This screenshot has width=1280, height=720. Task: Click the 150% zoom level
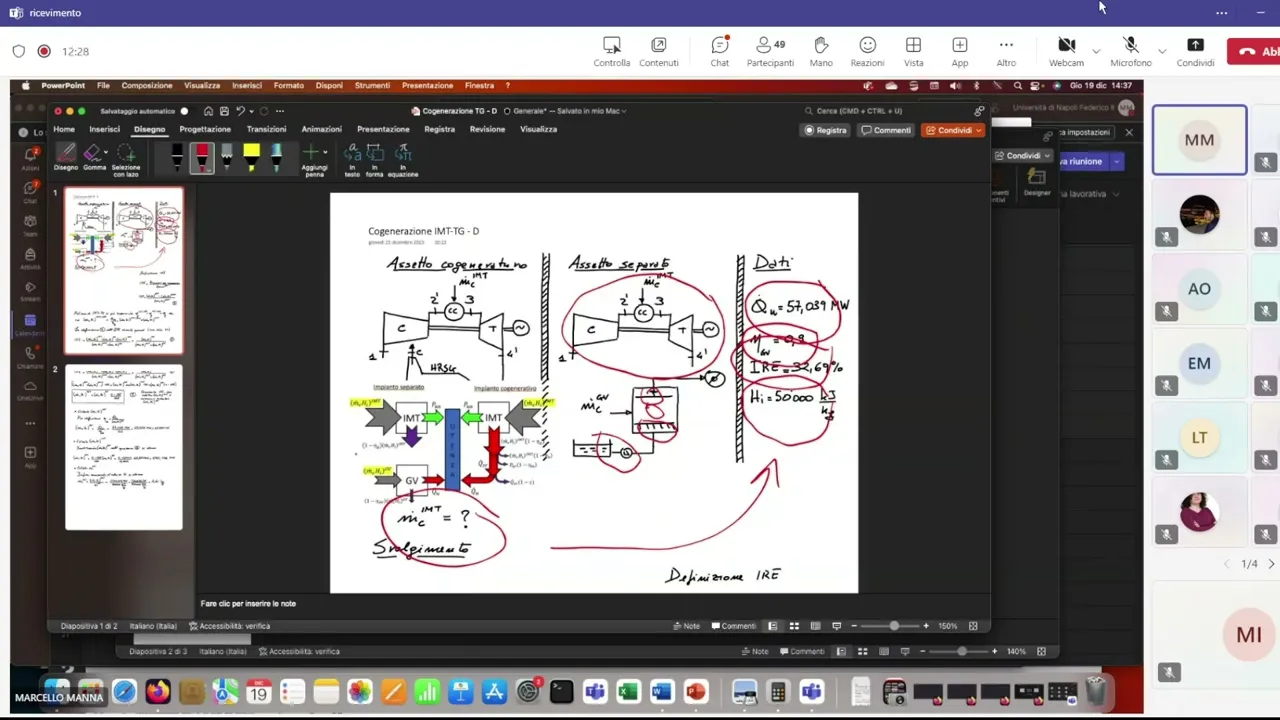(x=947, y=626)
